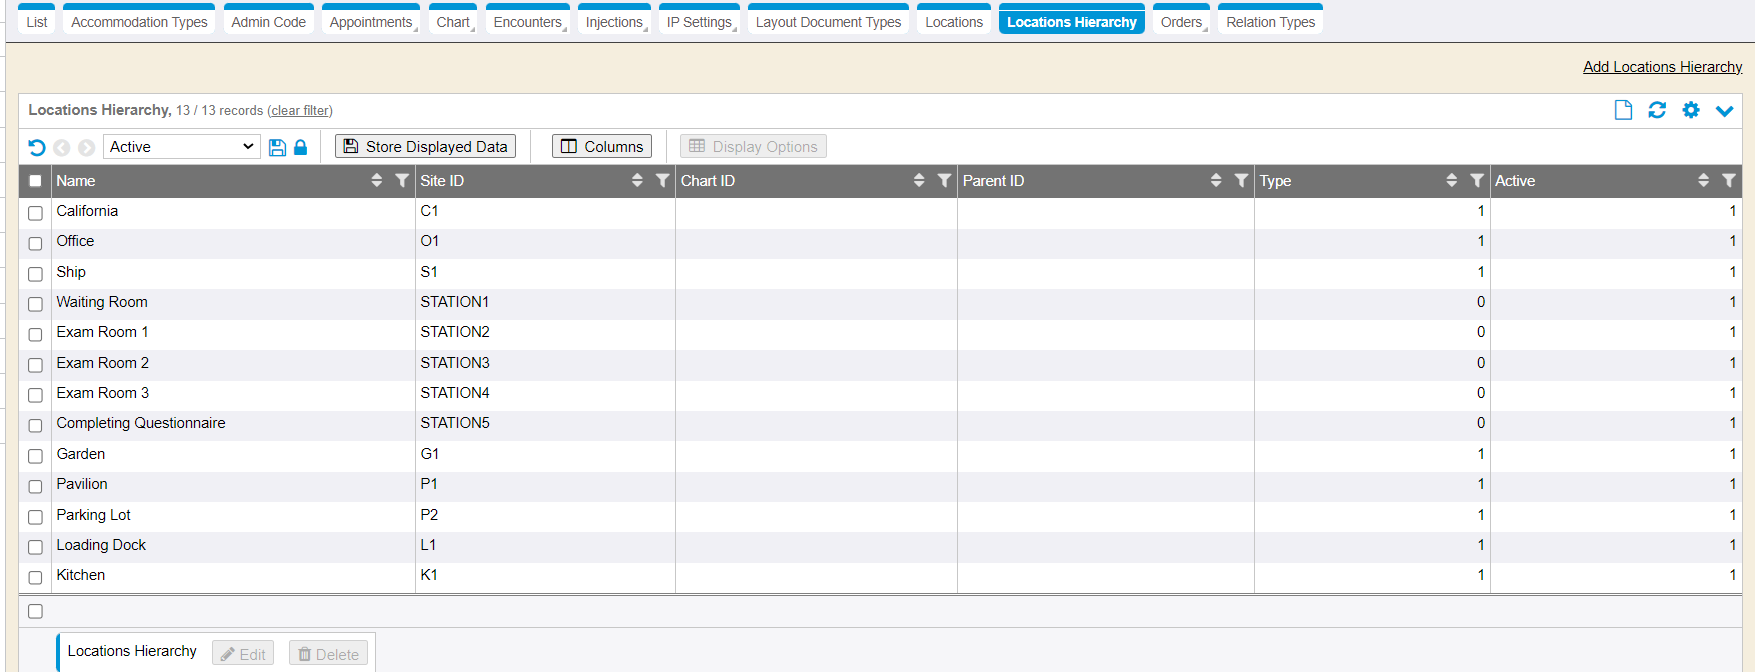Click the filter funnel in Name column

click(402, 180)
